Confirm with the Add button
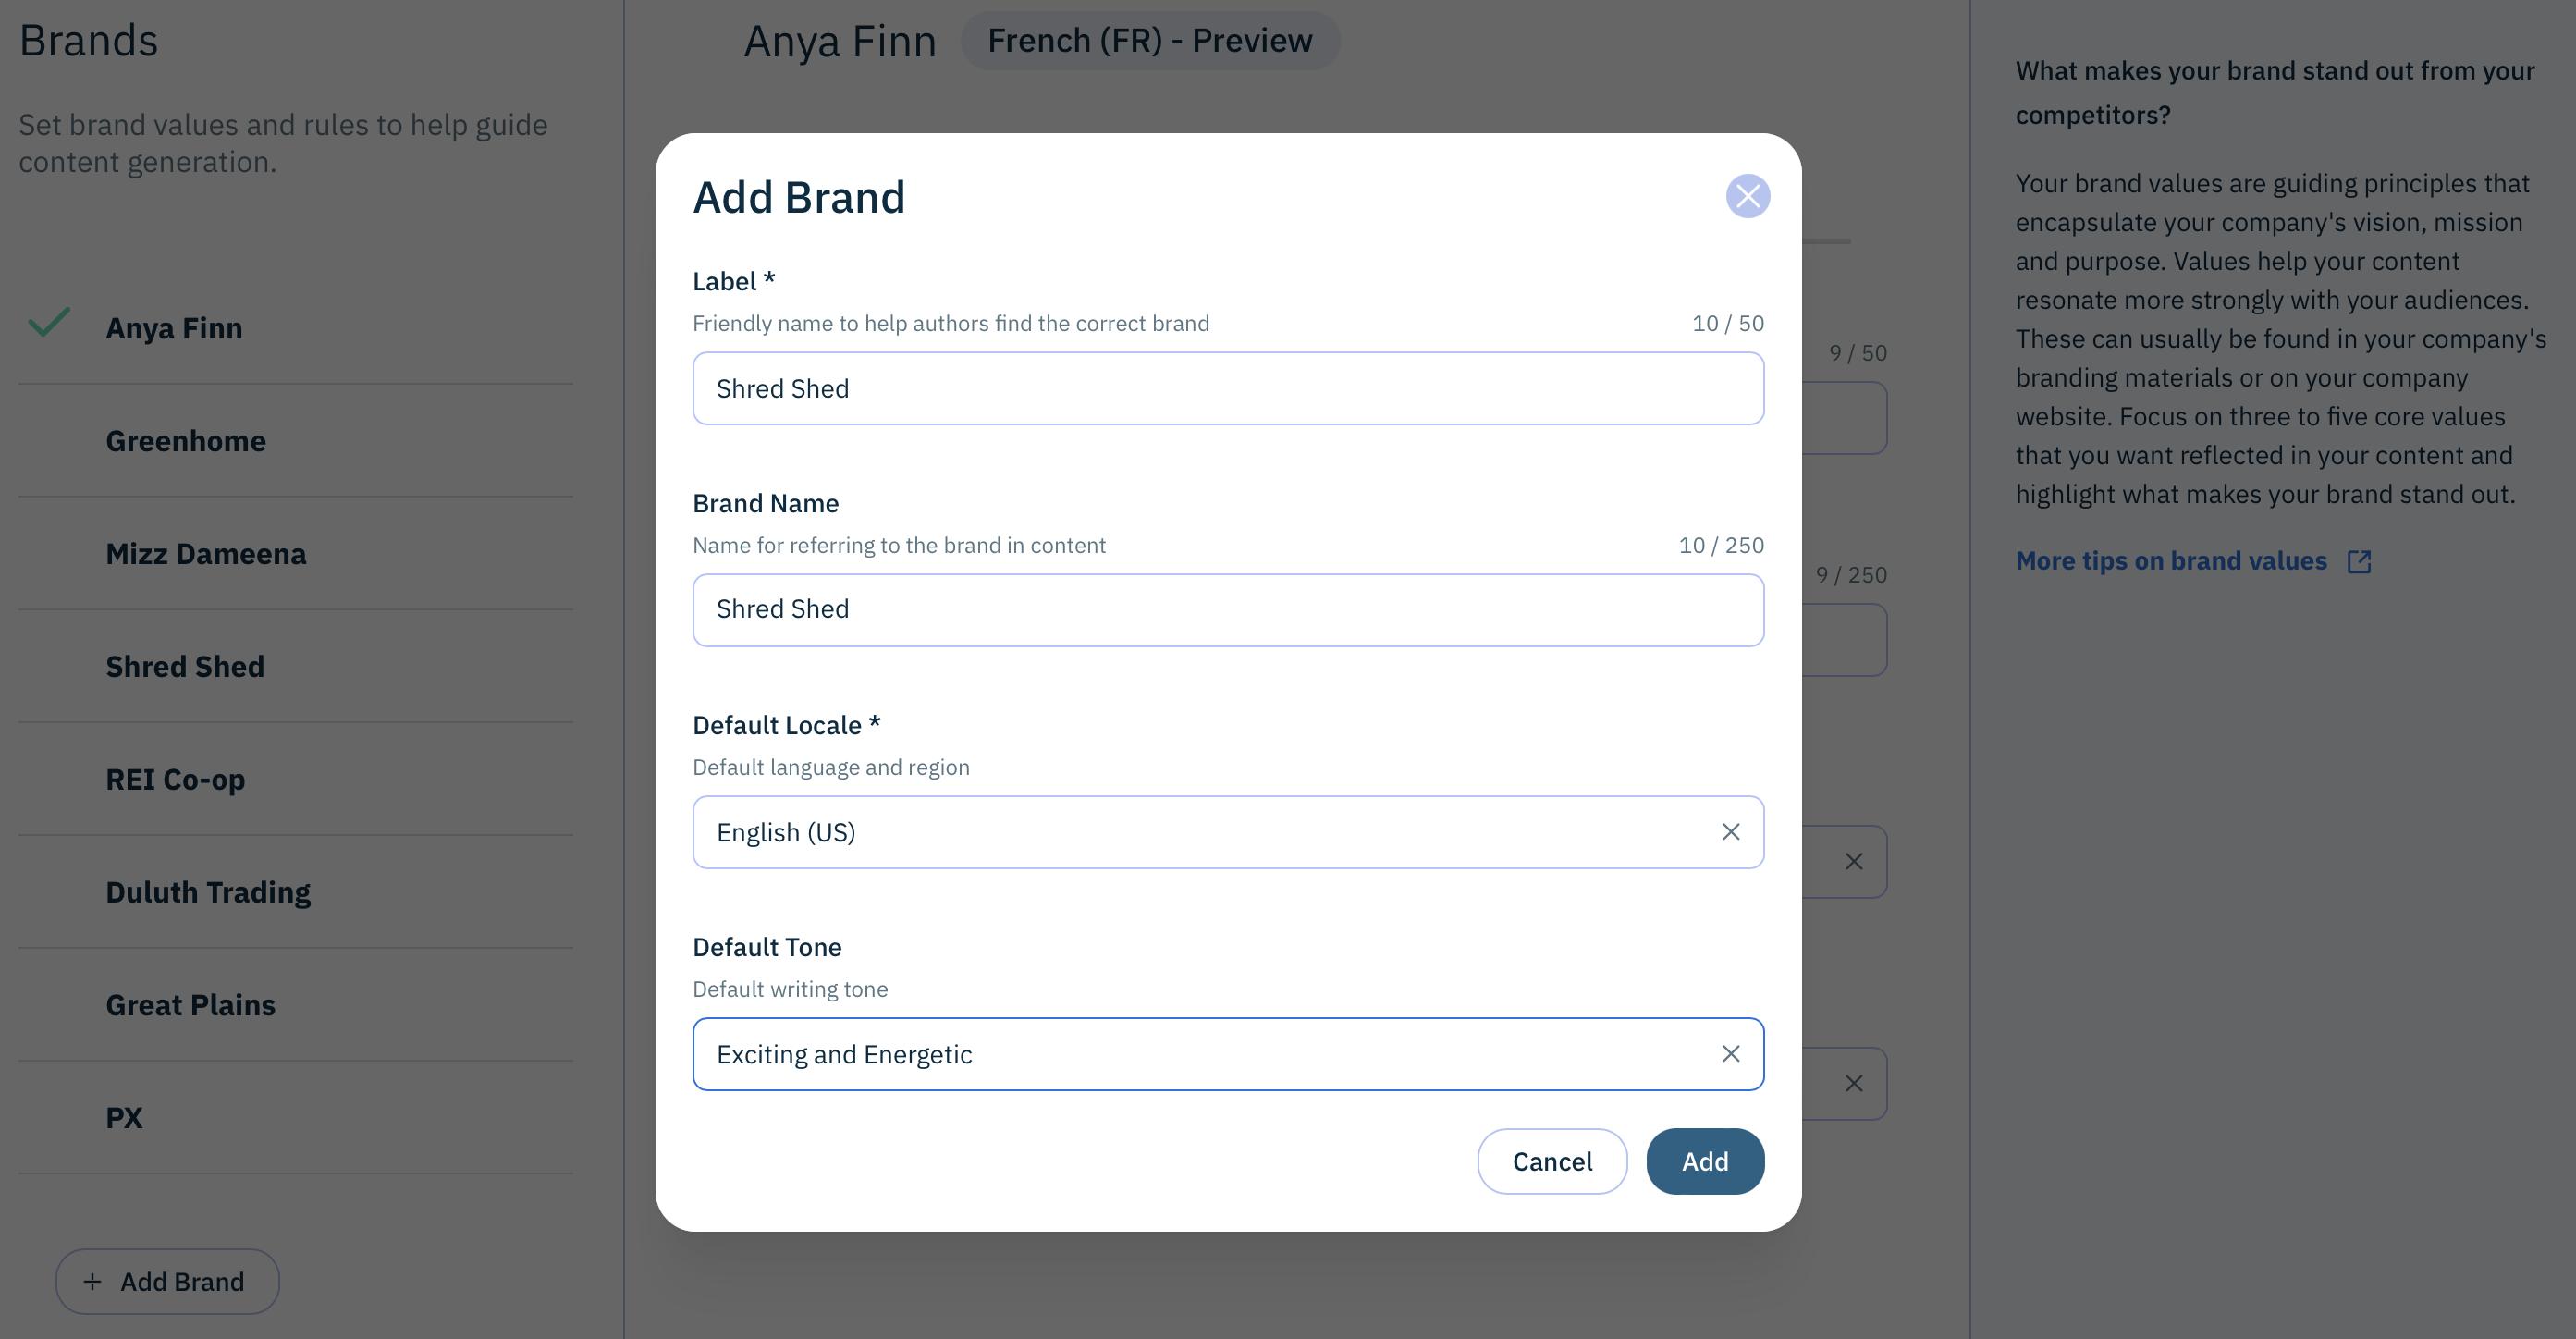 point(1704,1161)
